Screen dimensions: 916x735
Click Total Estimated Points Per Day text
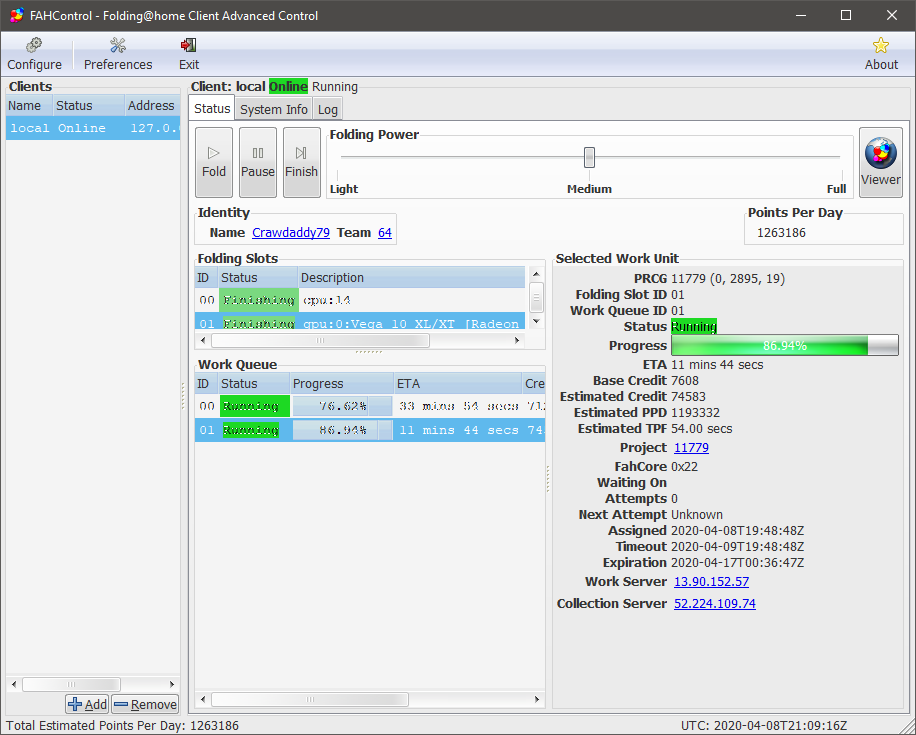(x=122, y=726)
